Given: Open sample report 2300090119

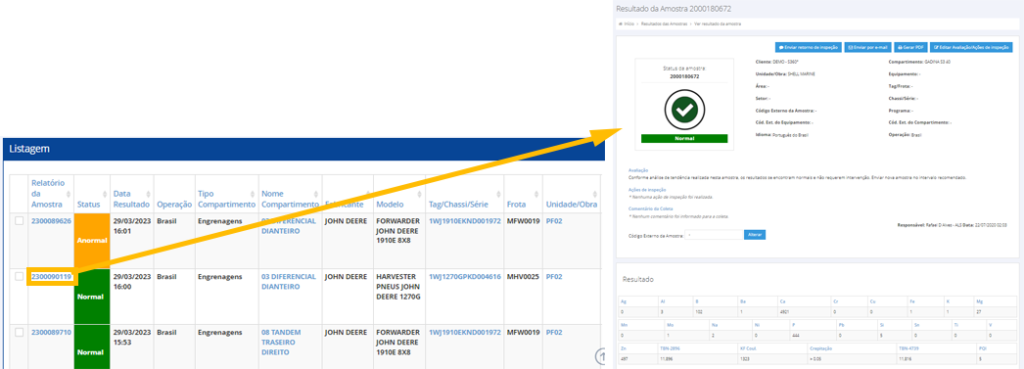Looking at the screenshot, I should tap(52, 277).
